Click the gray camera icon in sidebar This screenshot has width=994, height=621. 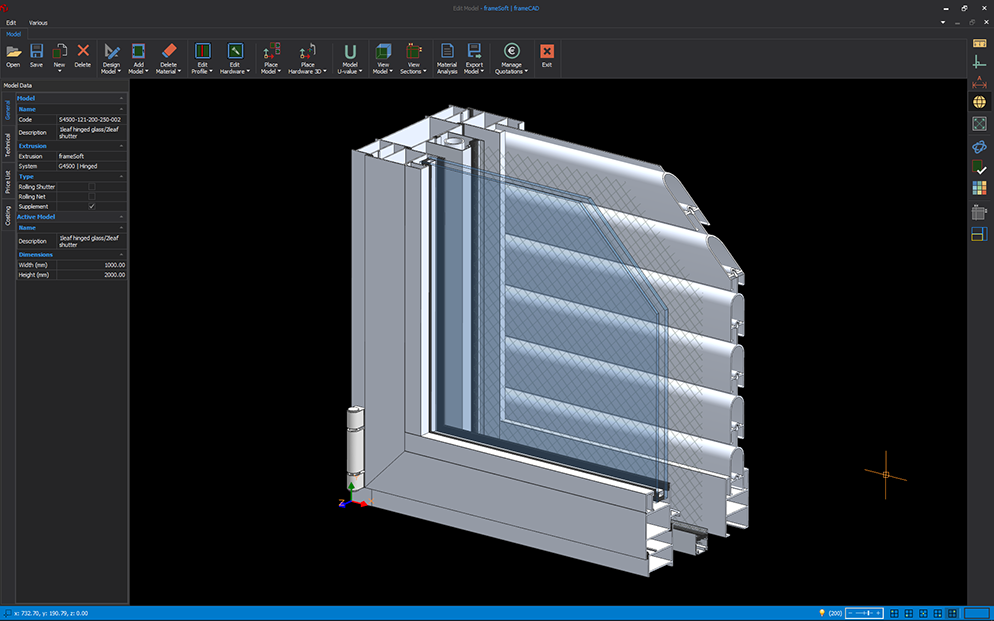pyautogui.click(x=979, y=212)
